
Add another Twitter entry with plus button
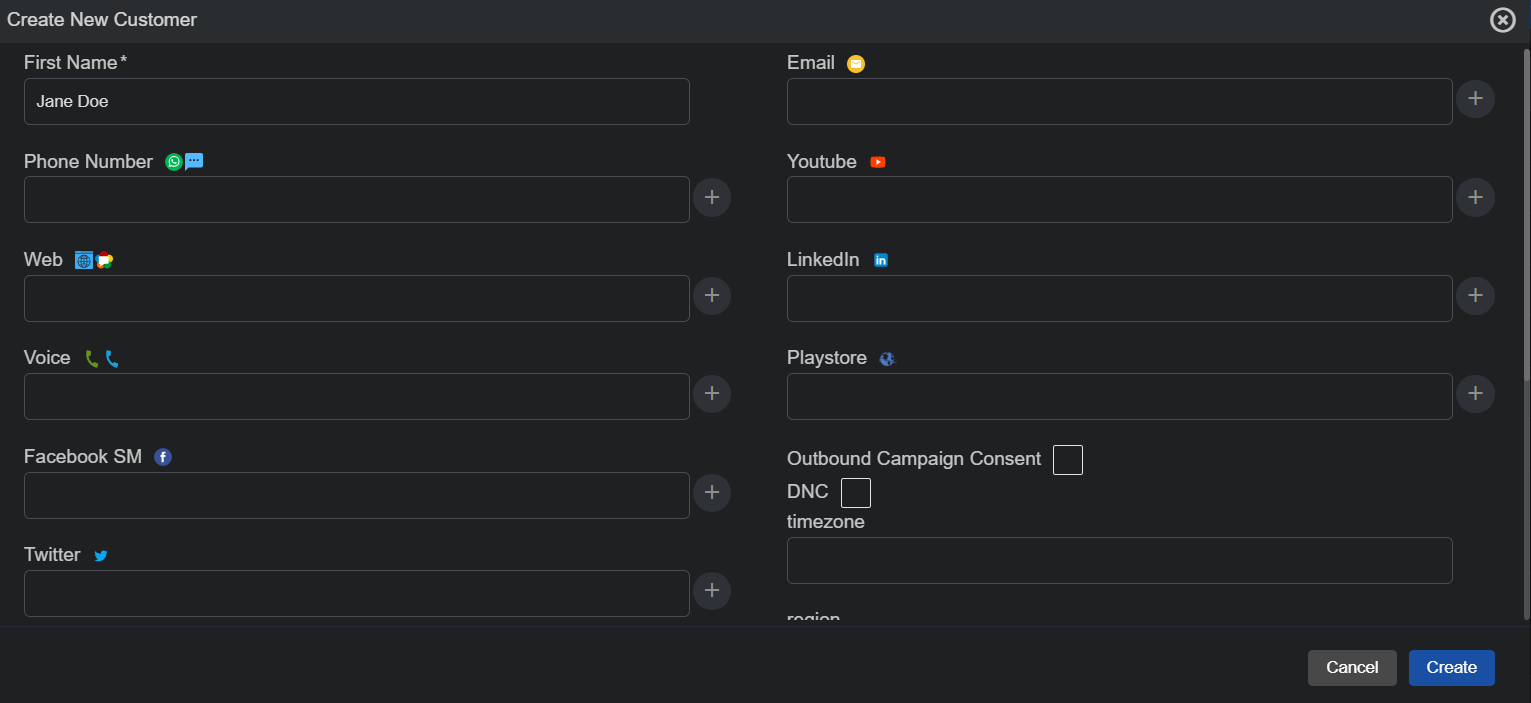(712, 591)
